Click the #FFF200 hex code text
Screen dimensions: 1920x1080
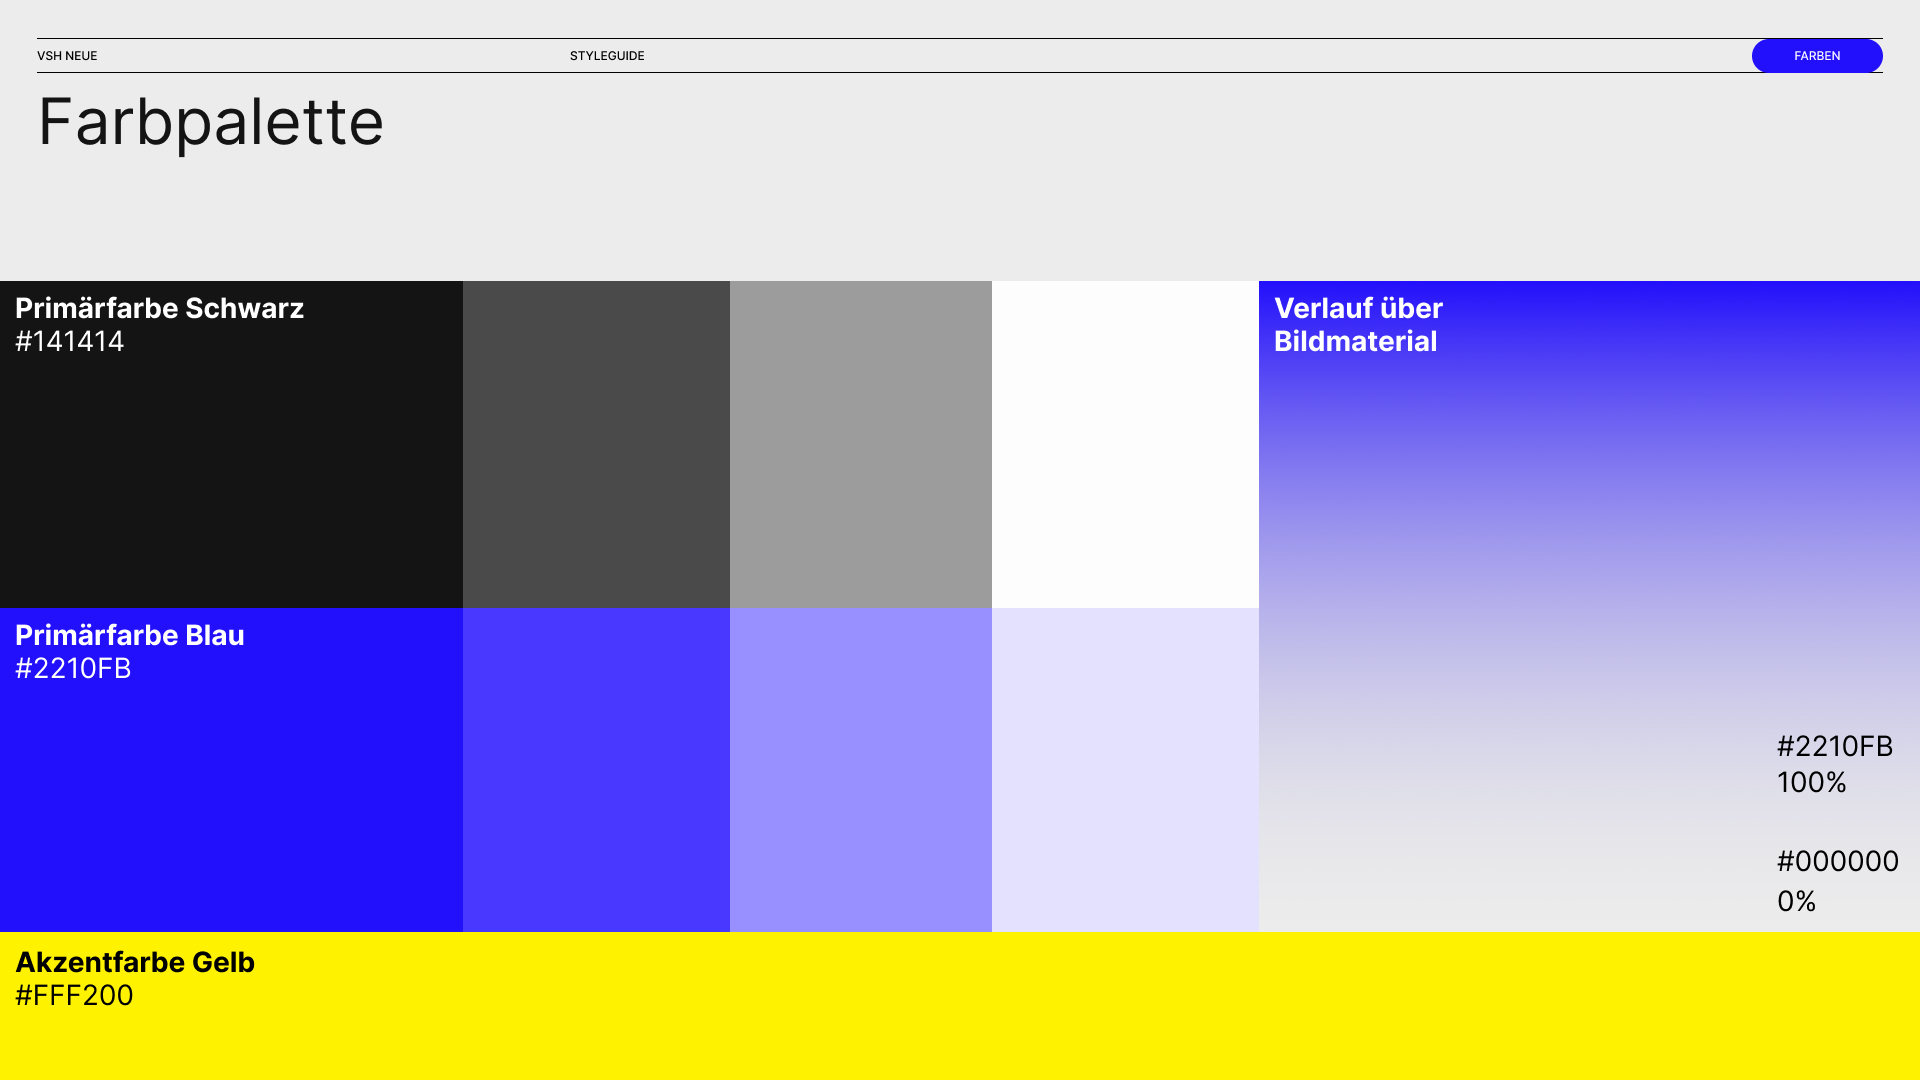[x=74, y=996]
